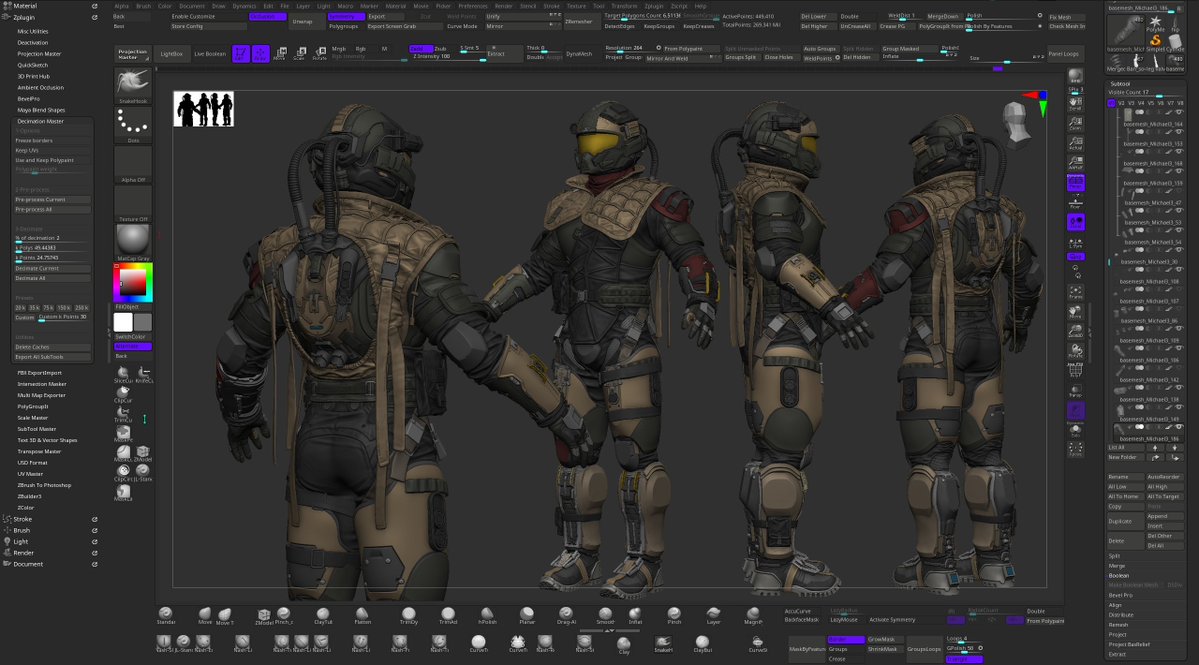Select the hPolish brush
Viewport: 1199px width, 665px height.
pyautogui.click(x=487, y=615)
